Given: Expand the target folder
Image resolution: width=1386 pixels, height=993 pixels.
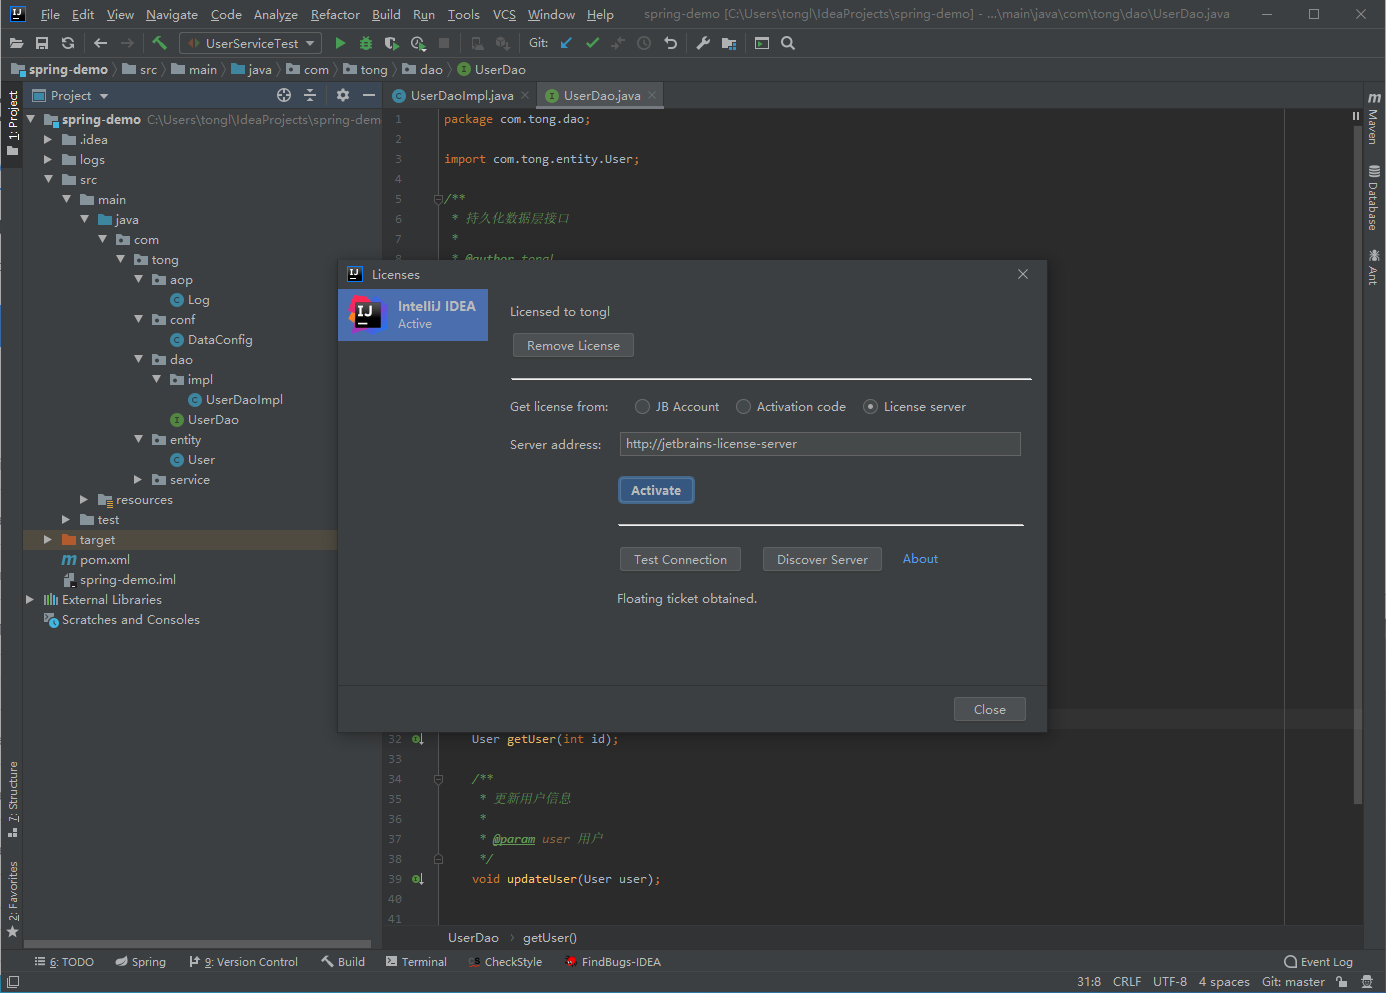Looking at the screenshot, I should click(x=47, y=539).
